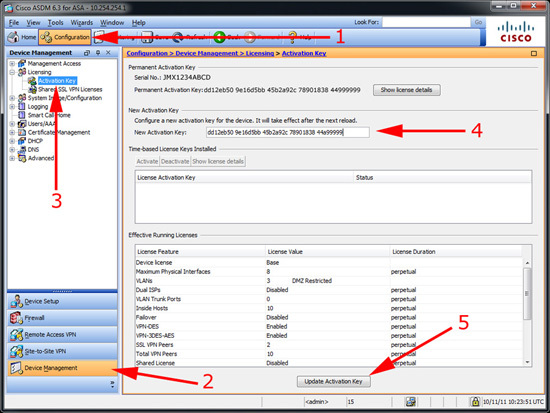Viewport: 550px width, 413px height.
Task: Click the Go button beside Look For
Action: pyautogui.click(x=478, y=22)
